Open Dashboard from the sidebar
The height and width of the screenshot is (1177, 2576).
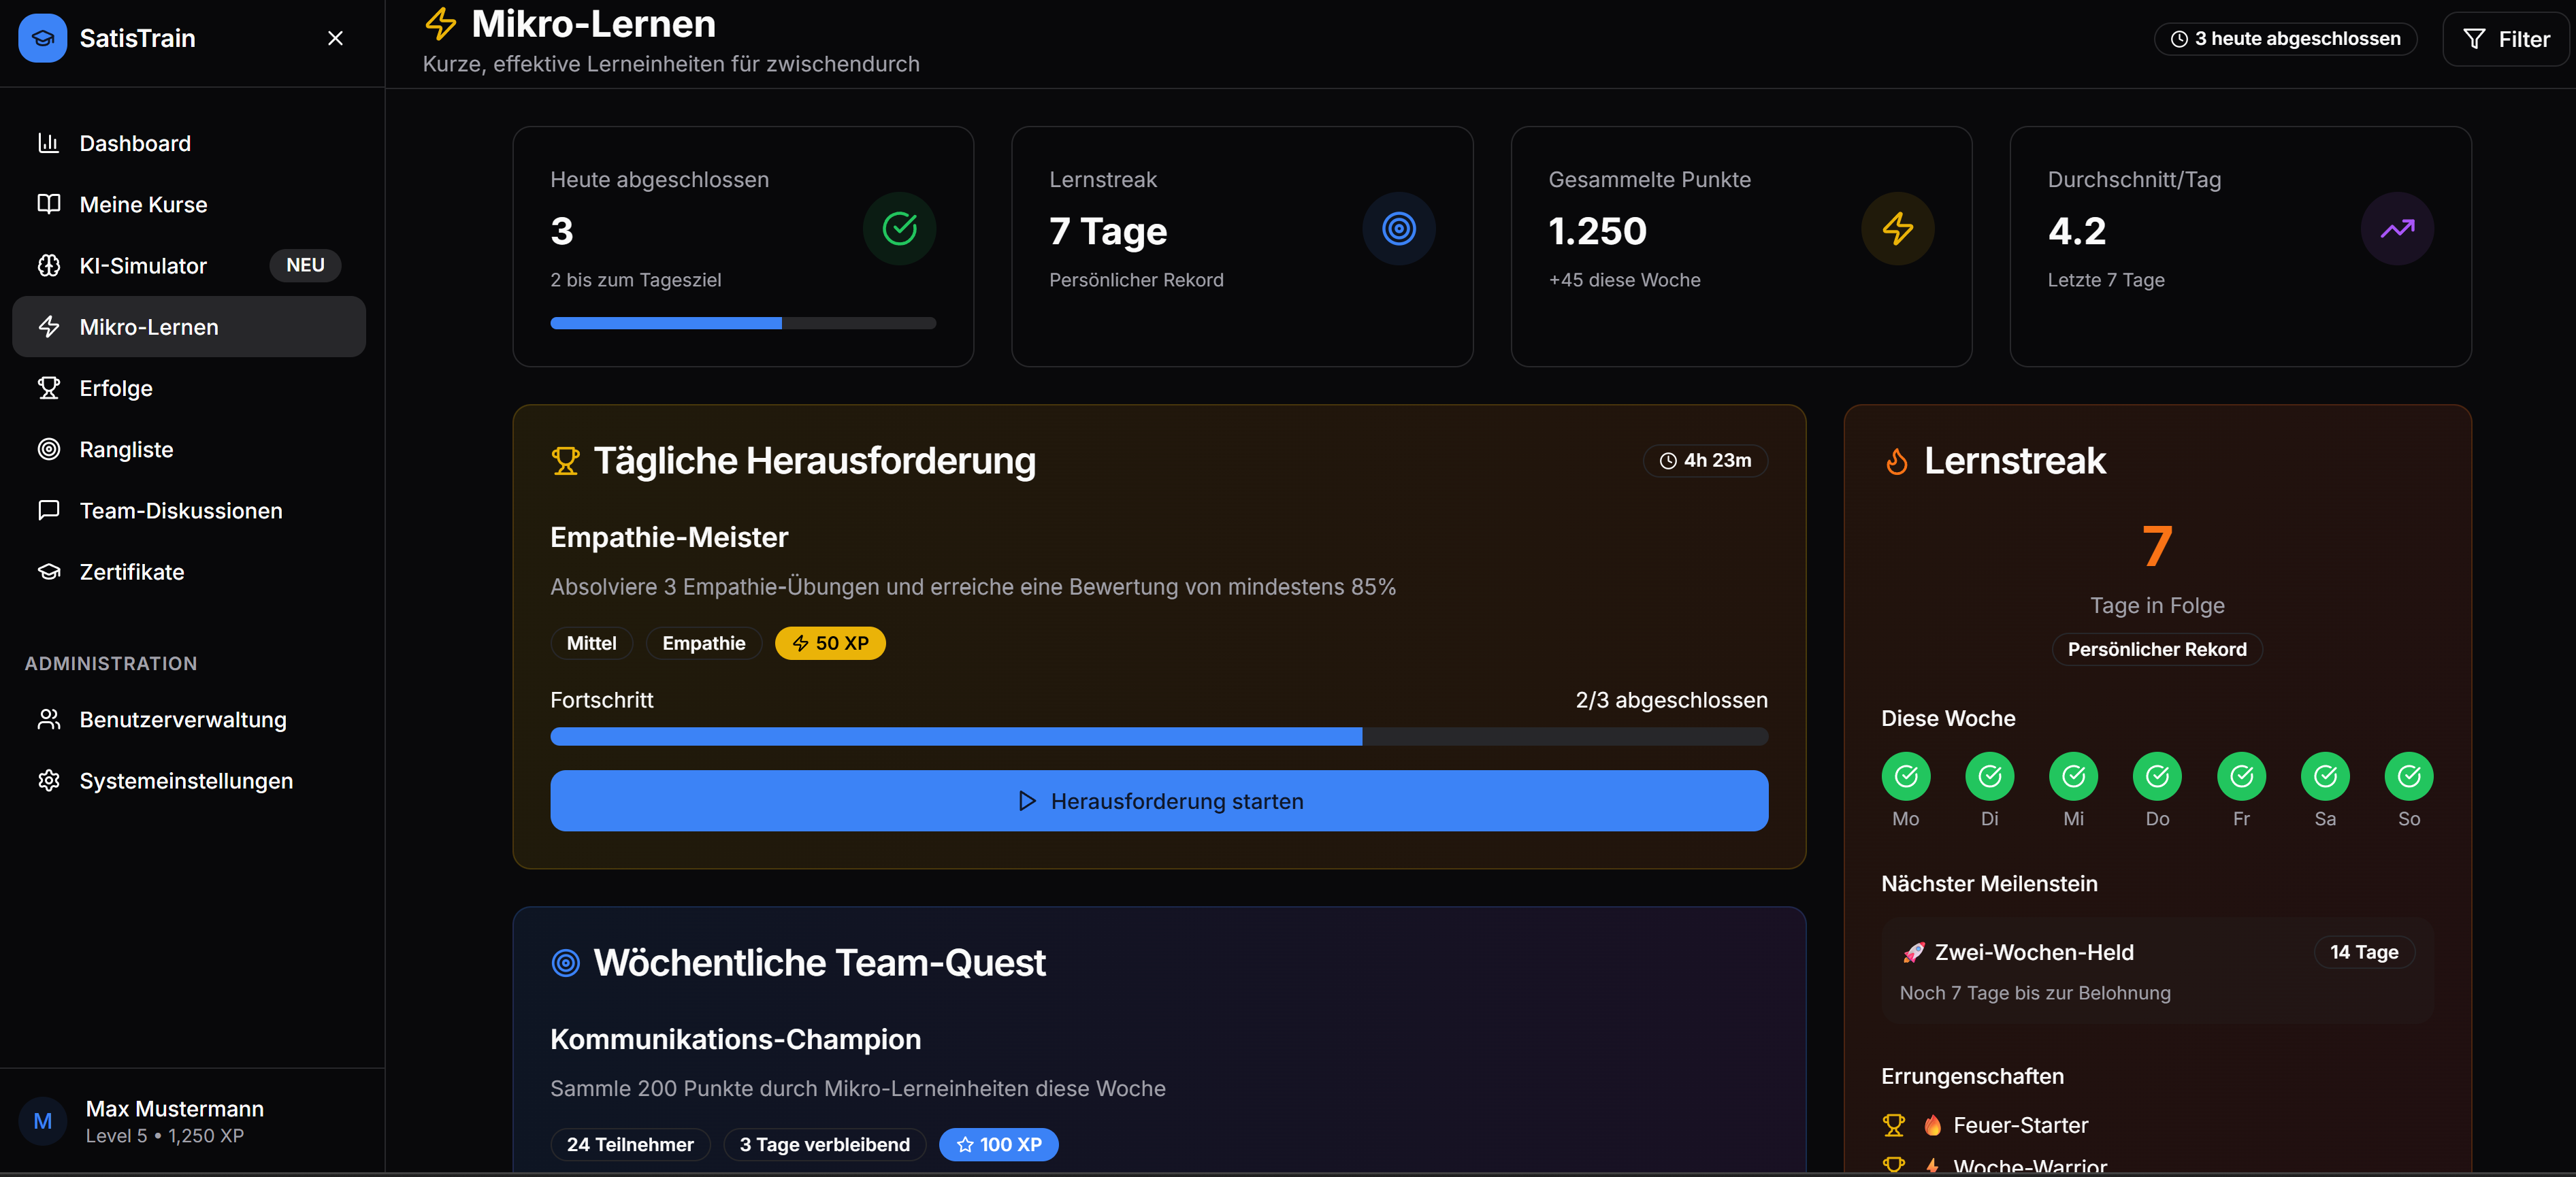tap(189, 143)
